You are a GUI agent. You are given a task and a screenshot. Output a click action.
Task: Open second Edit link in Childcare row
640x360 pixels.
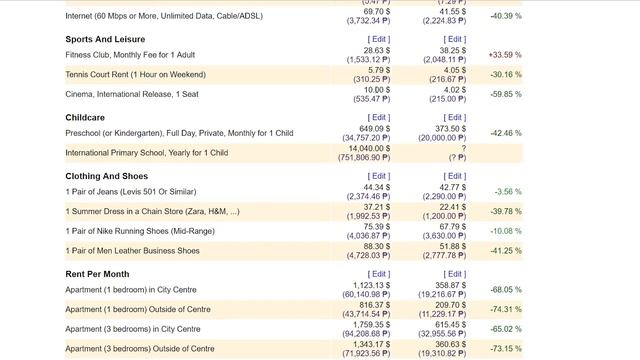pyautogui.click(x=455, y=118)
